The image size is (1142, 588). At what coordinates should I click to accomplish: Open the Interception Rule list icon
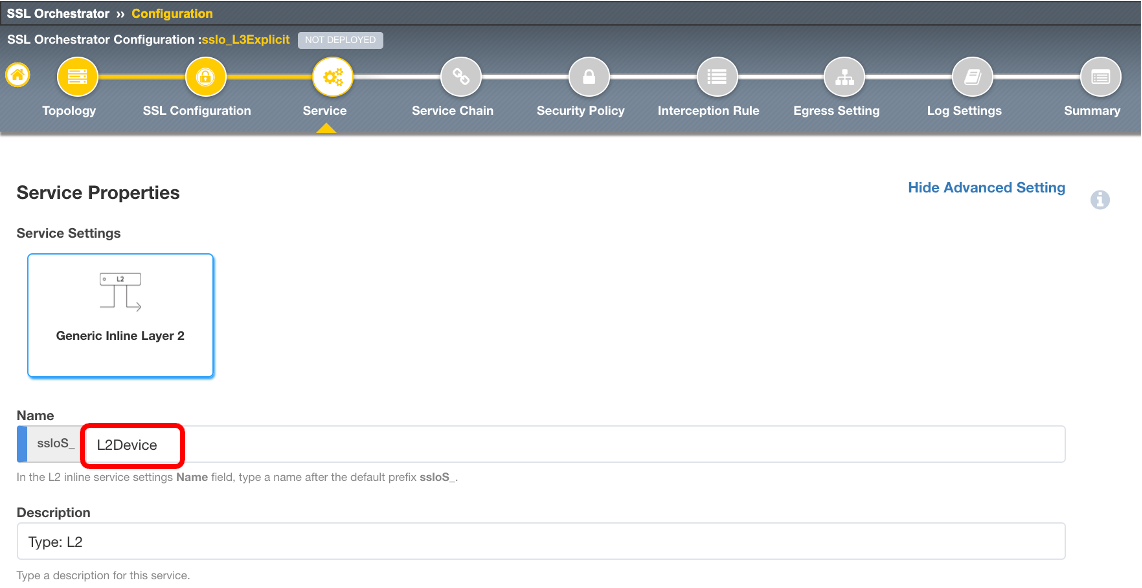click(x=717, y=77)
